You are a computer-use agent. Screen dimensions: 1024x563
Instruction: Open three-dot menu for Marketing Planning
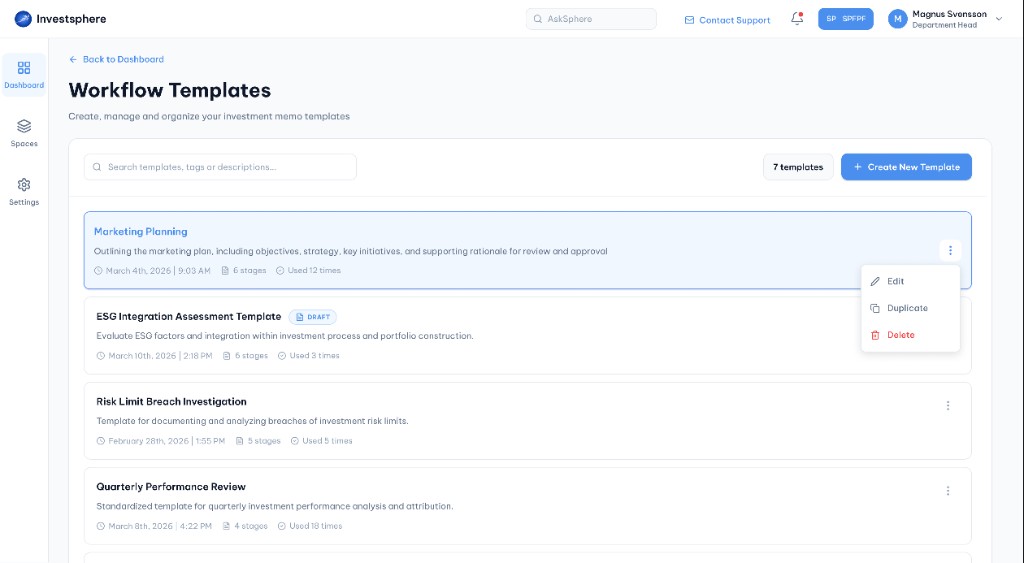(x=950, y=250)
